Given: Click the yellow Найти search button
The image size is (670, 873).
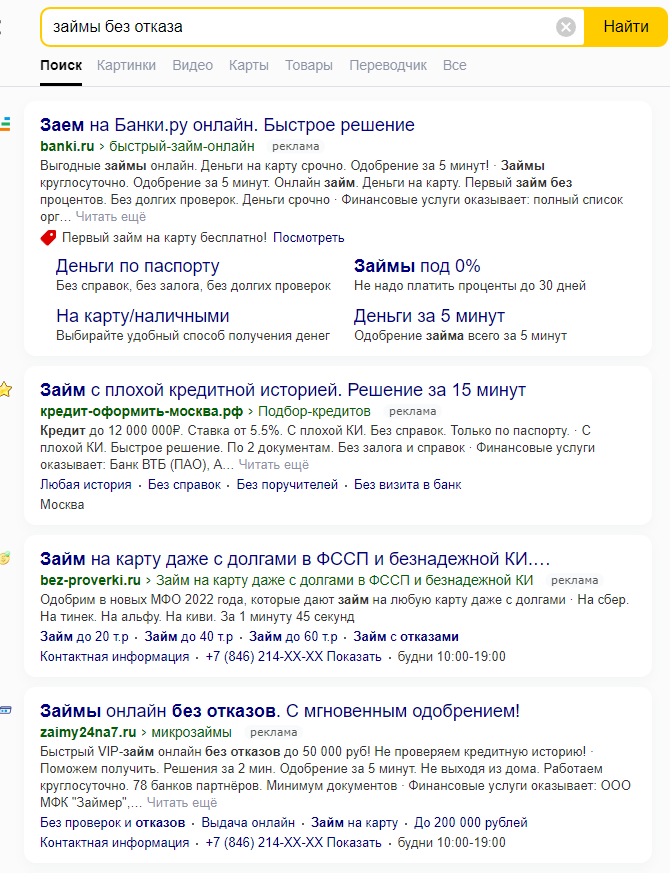Looking at the screenshot, I should [626, 27].
